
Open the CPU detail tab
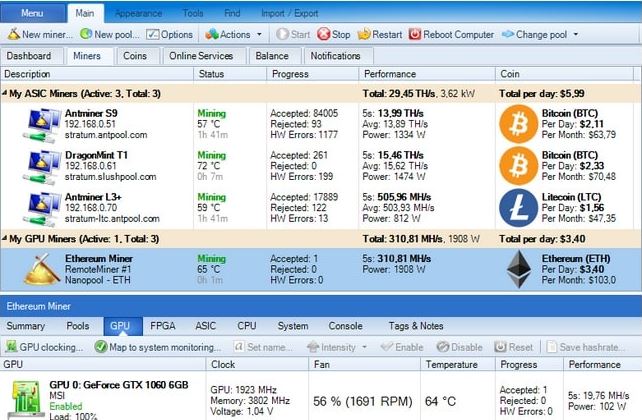pos(247,326)
